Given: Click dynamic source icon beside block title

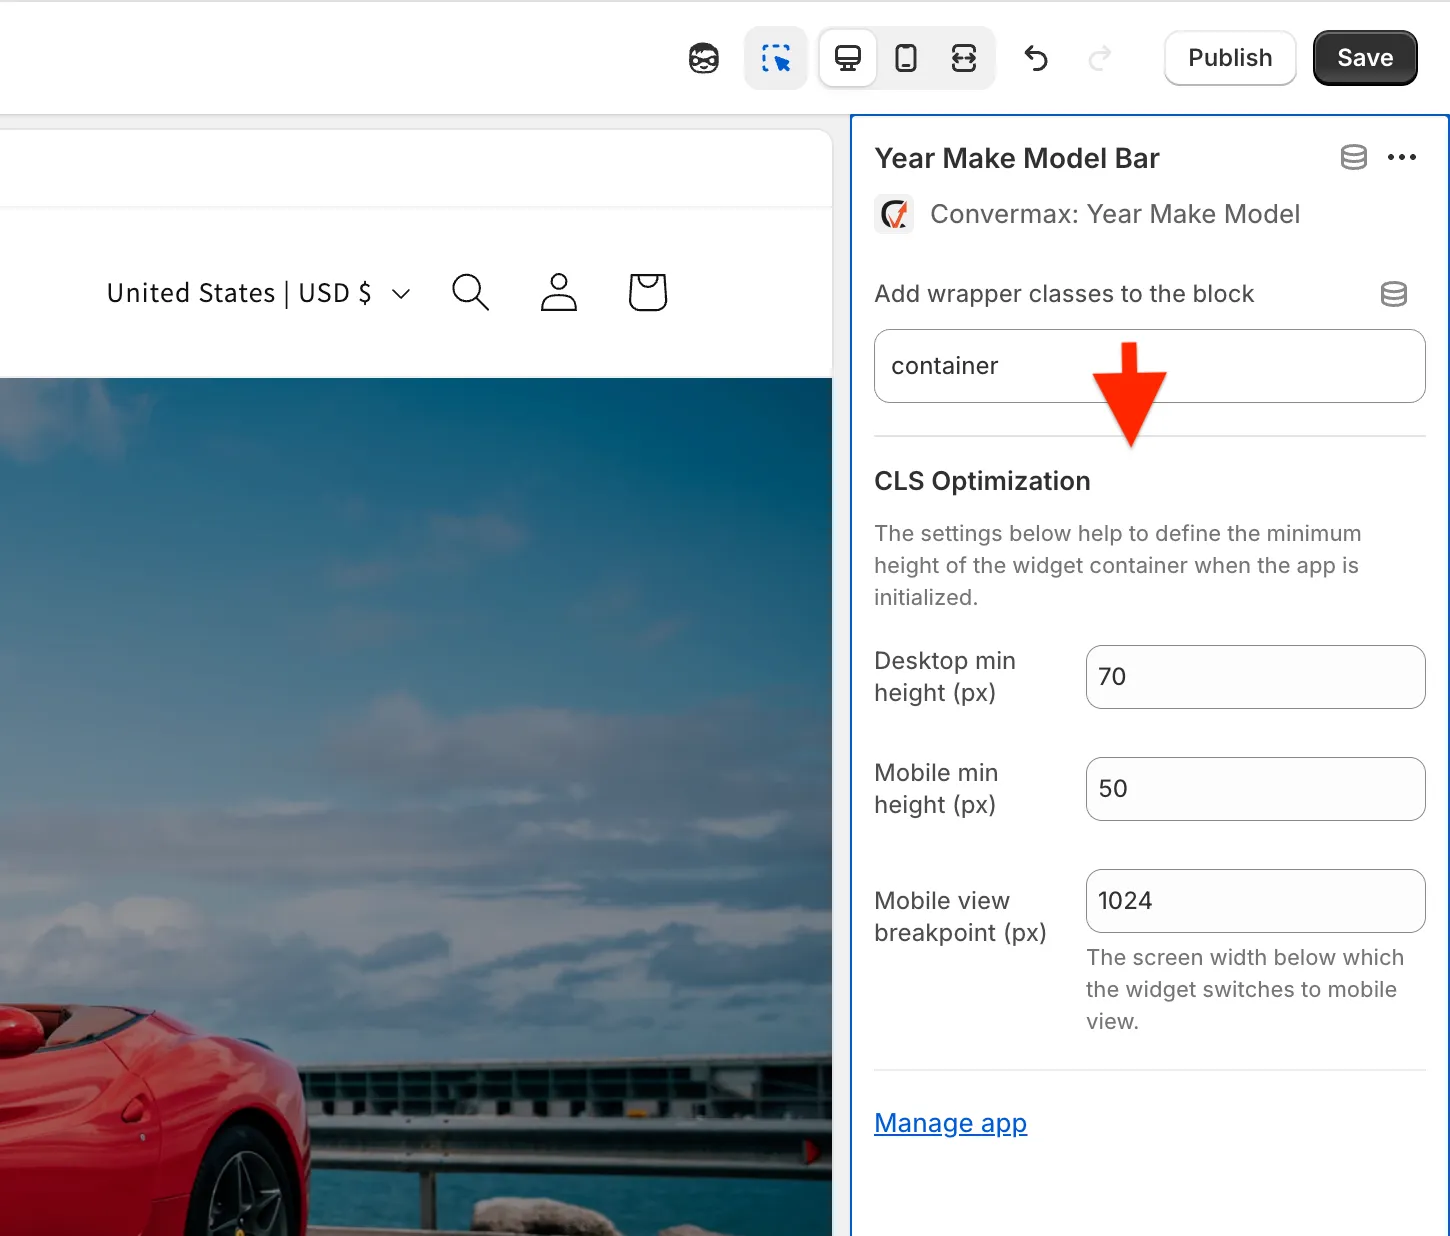Looking at the screenshot, I should [x=1353, y=157].
